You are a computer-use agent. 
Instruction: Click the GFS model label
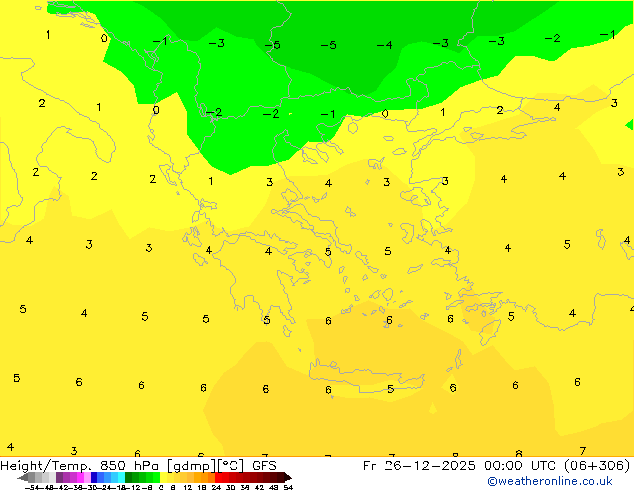coord(264,466)
